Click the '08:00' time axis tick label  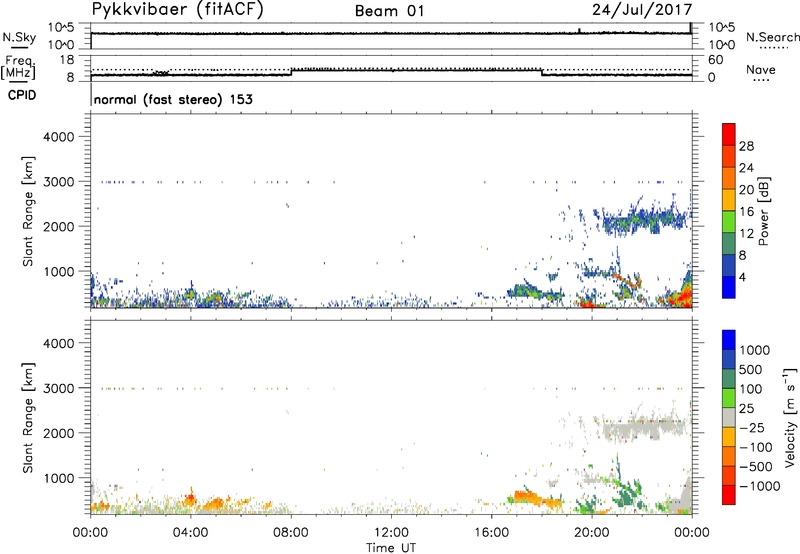pos(291,533)
